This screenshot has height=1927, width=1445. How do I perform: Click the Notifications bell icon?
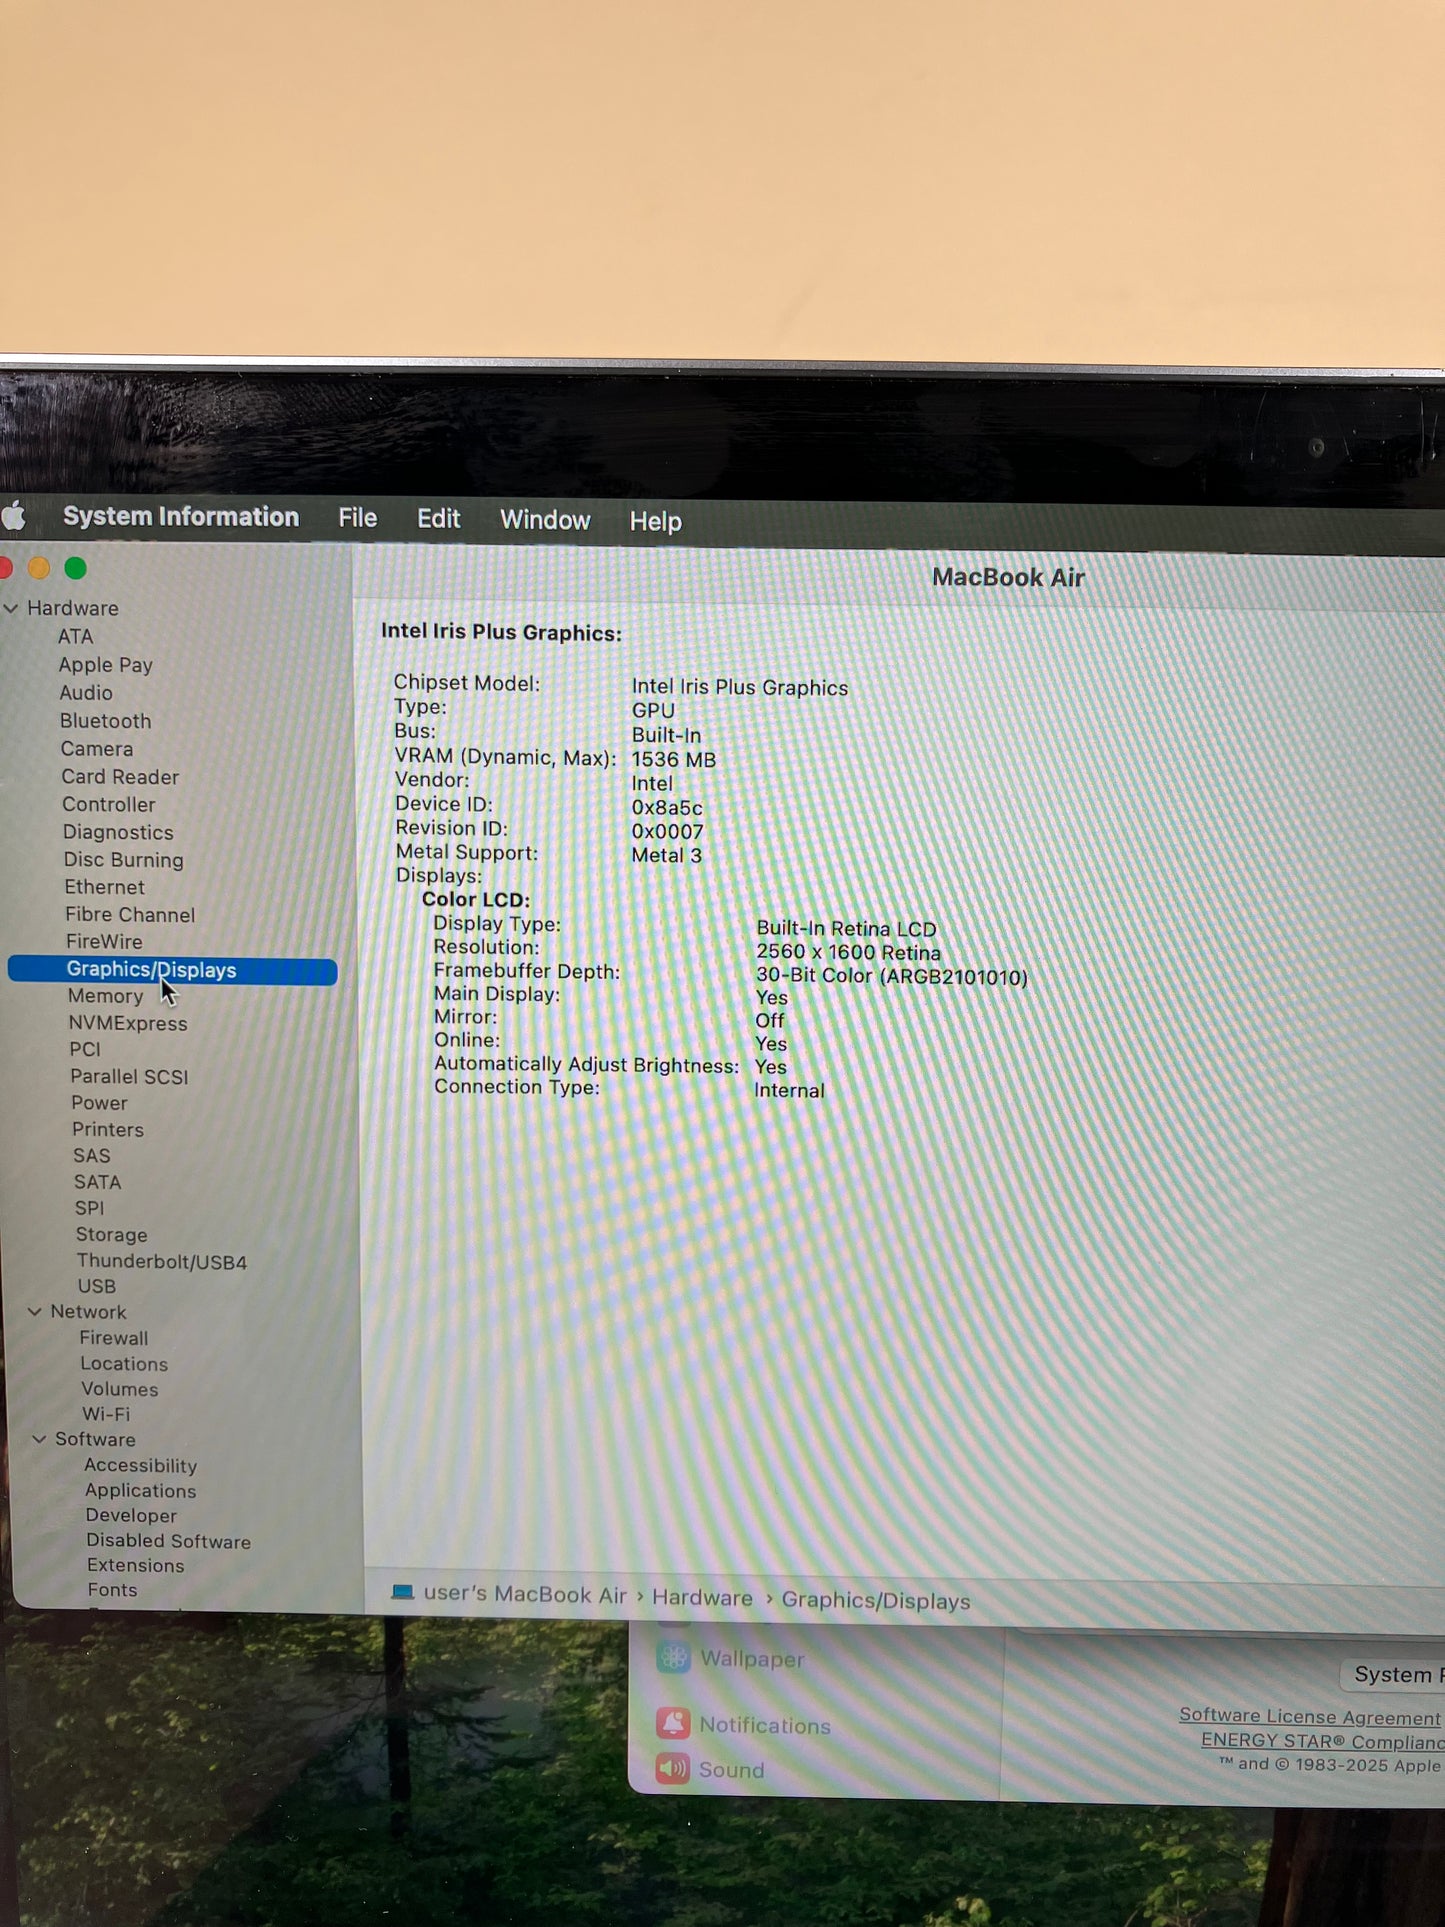(673, 1723)
